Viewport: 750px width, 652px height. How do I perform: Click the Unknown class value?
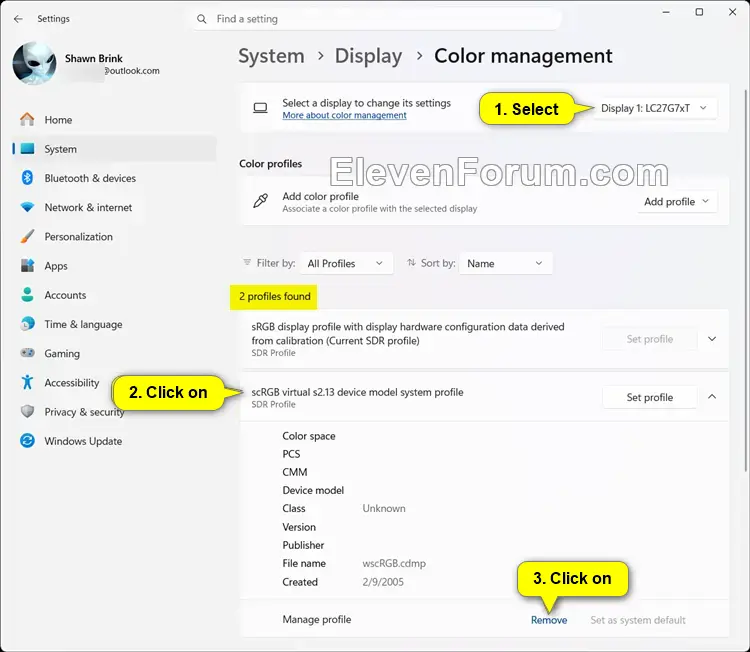384,508
